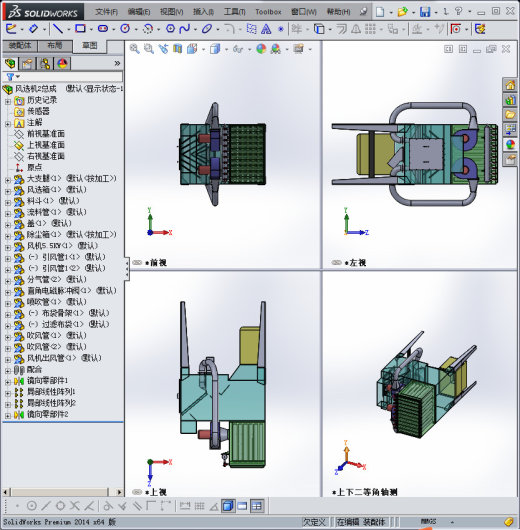Switch to the 草图 tab
The width and height of the screenshot is (520, 530).
point(90,45)
